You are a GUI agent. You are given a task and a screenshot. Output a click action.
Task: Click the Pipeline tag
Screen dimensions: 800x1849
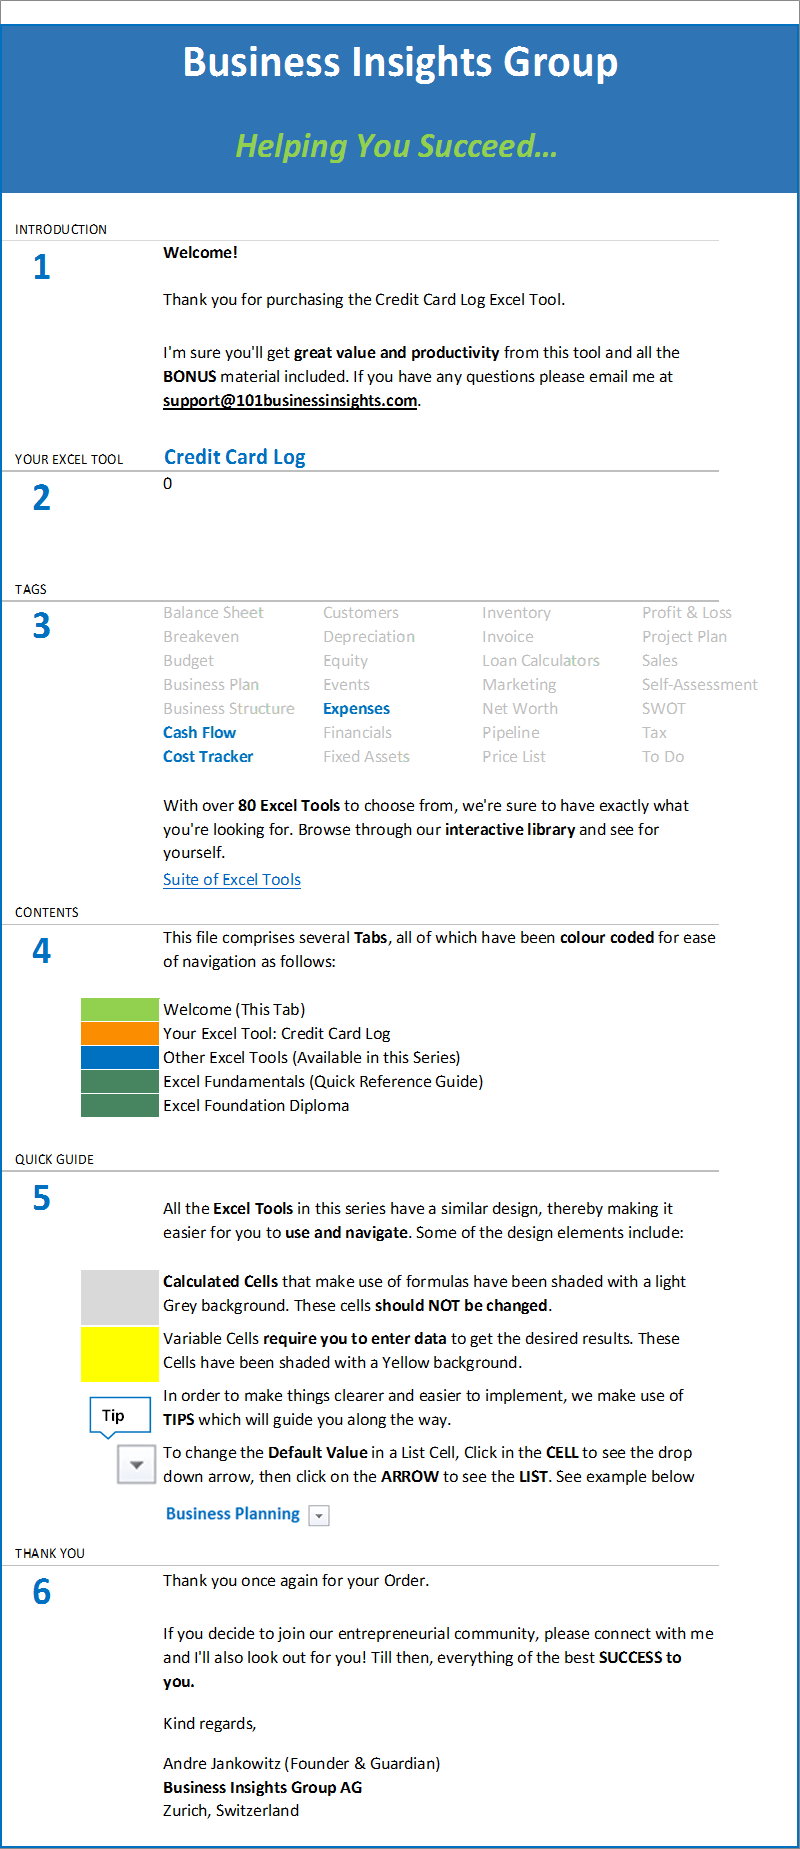[x=511, y=732]
